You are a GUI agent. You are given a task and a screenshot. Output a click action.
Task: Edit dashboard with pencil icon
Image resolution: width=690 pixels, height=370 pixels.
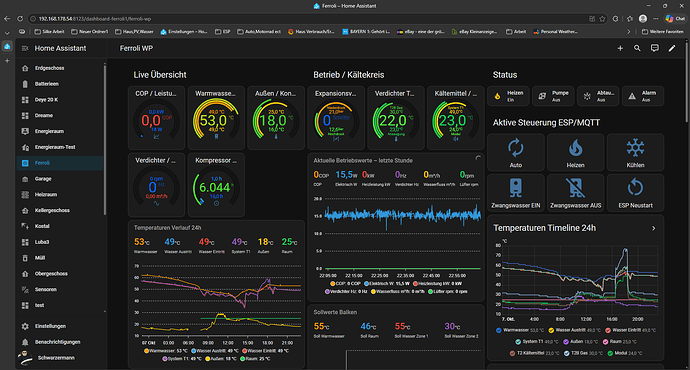coord(672,48)
